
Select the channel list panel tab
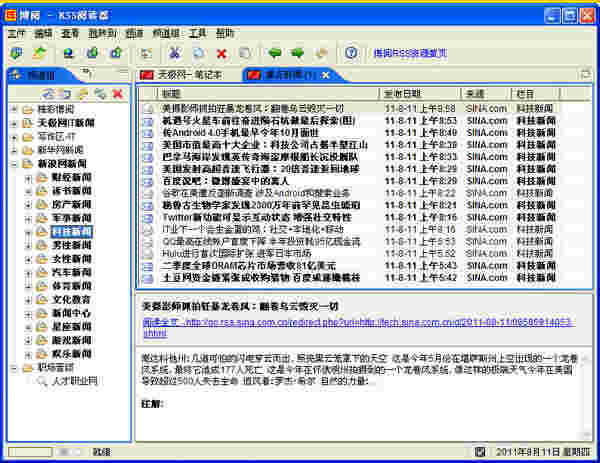(42, 75)
